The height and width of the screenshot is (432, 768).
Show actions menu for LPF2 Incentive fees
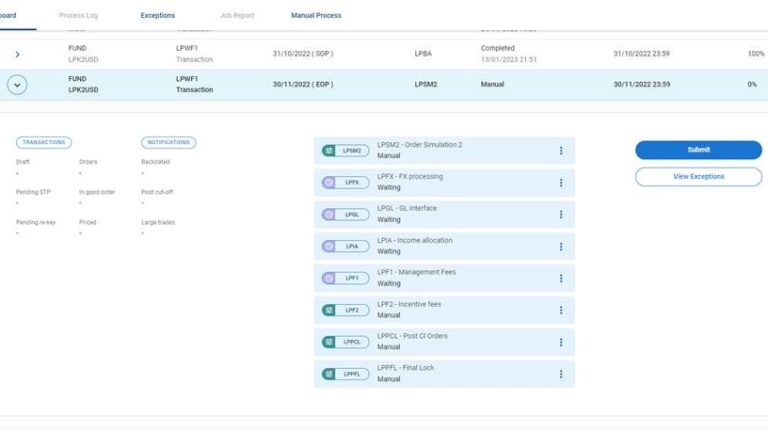click(x=561, y=310)
